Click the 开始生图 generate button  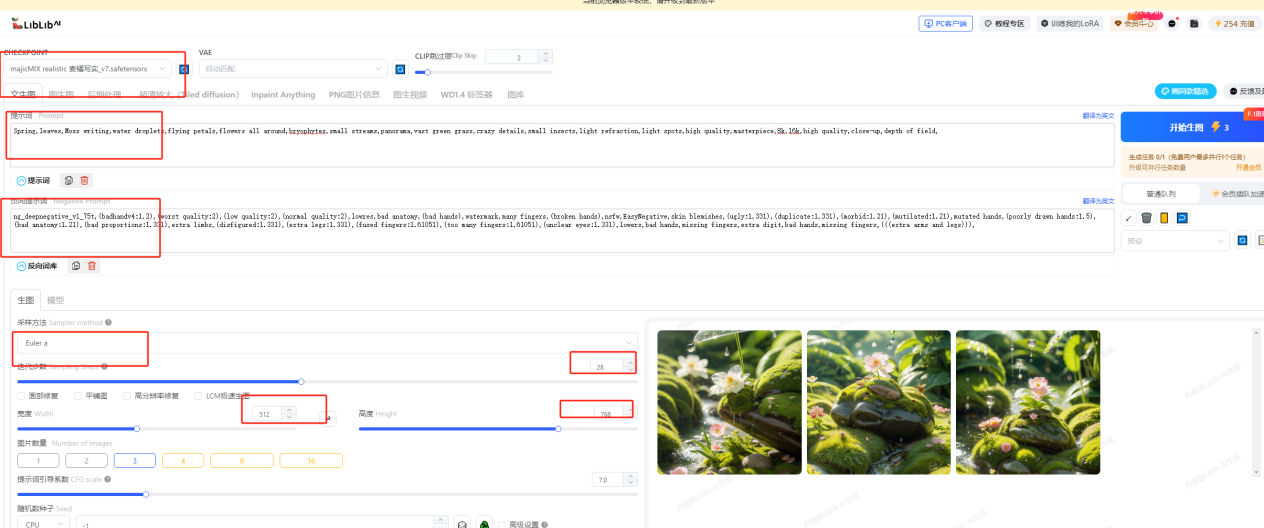1192,127
